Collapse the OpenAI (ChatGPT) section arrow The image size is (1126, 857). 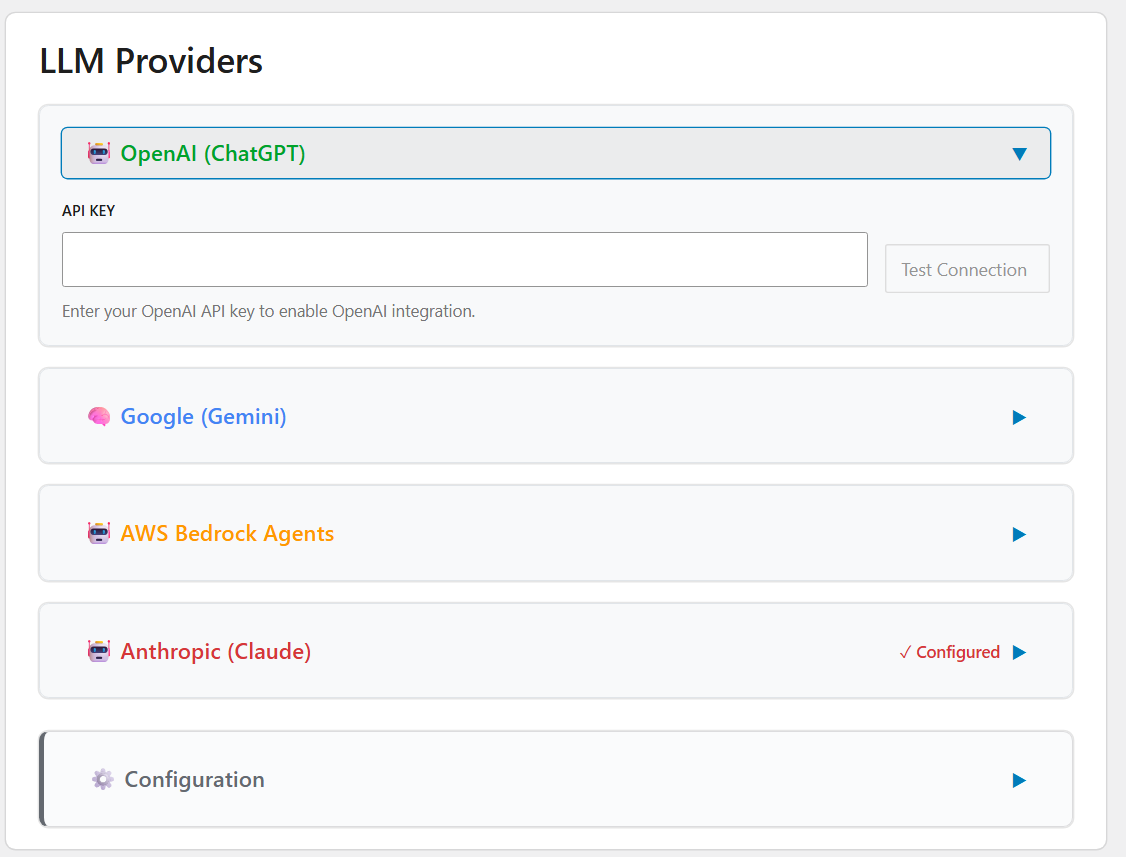[x=1019, y=154]
